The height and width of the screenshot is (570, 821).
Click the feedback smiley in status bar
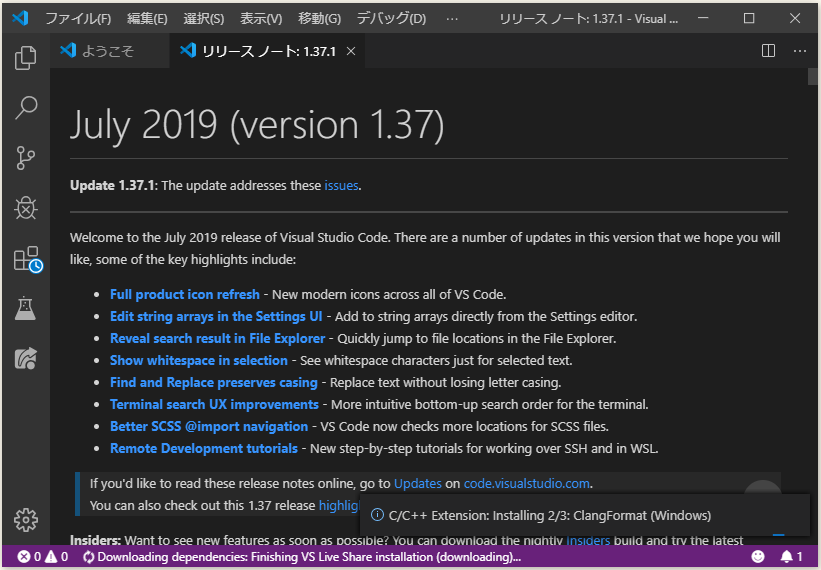758,556
